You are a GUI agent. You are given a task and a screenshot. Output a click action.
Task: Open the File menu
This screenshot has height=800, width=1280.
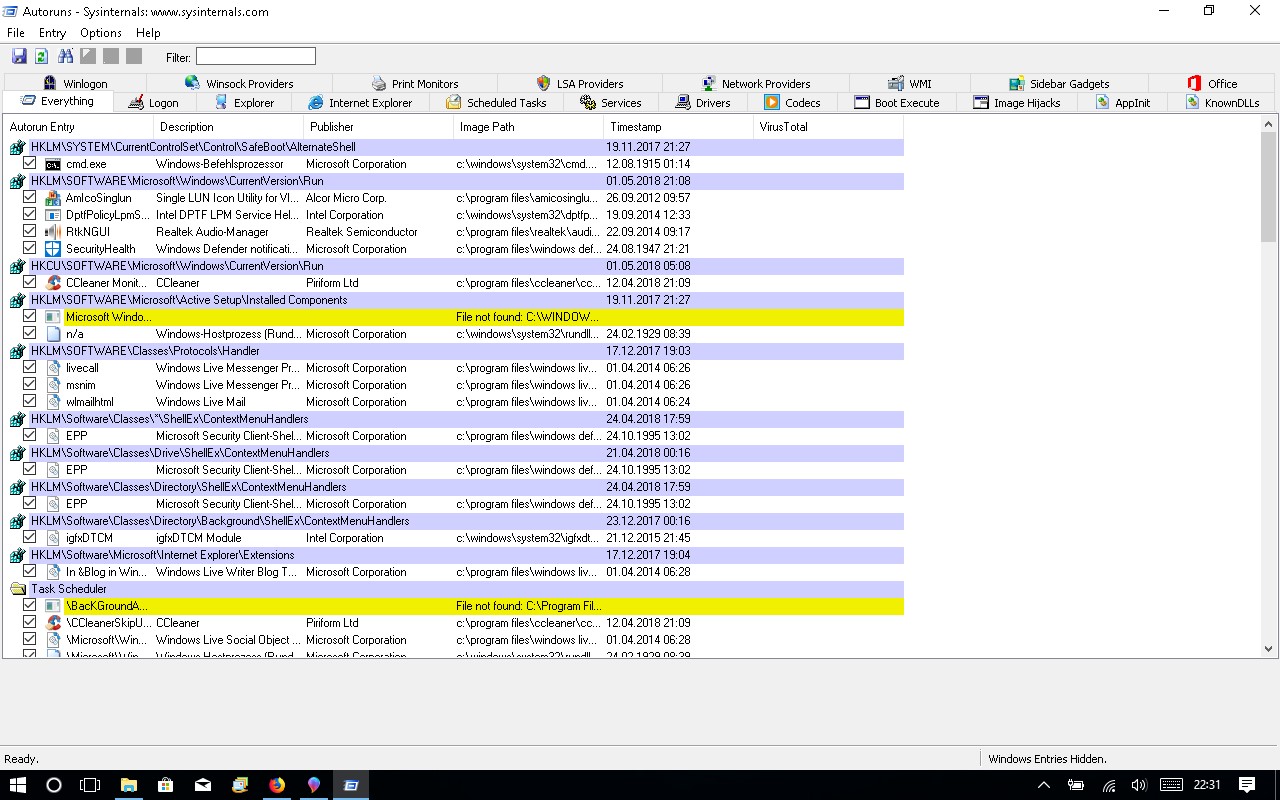coord(15,33)
